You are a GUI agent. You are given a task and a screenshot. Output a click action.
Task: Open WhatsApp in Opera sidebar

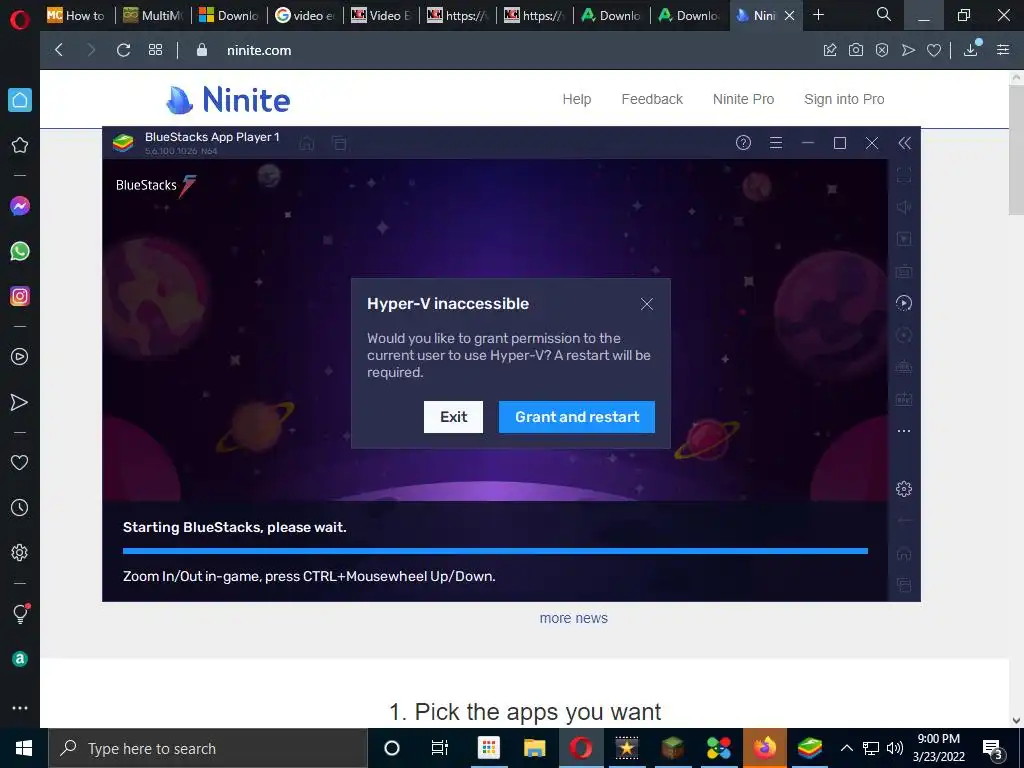(20, 251)
